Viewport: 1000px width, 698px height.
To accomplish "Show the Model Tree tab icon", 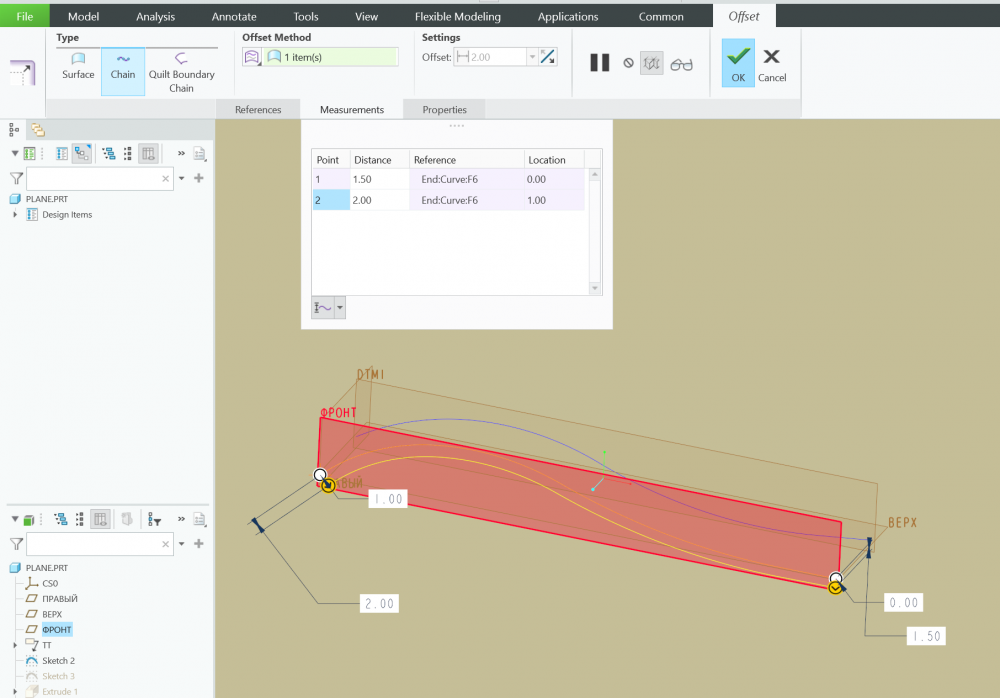I will [x=14, y=130].
